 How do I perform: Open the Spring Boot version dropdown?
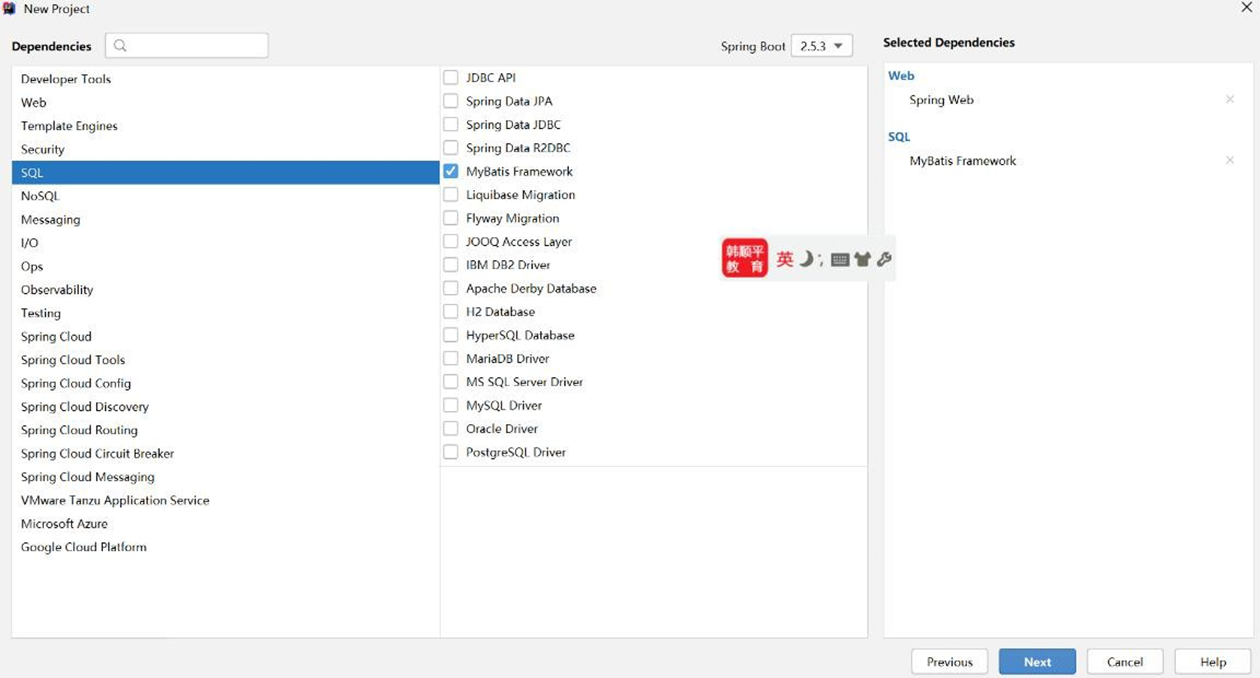[821, 46]
